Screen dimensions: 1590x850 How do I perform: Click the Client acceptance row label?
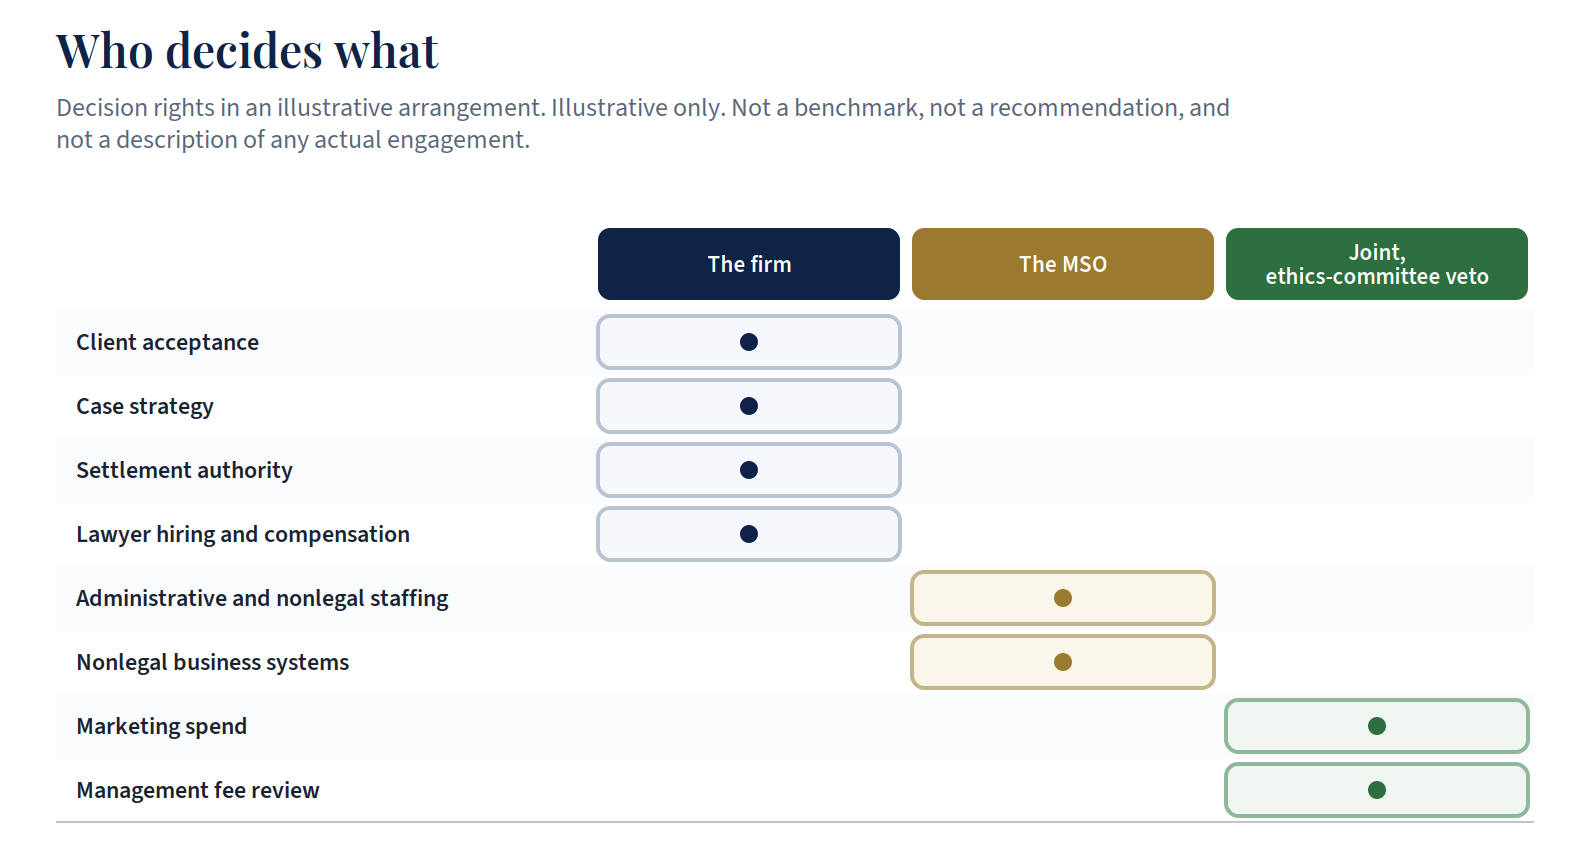168,342
